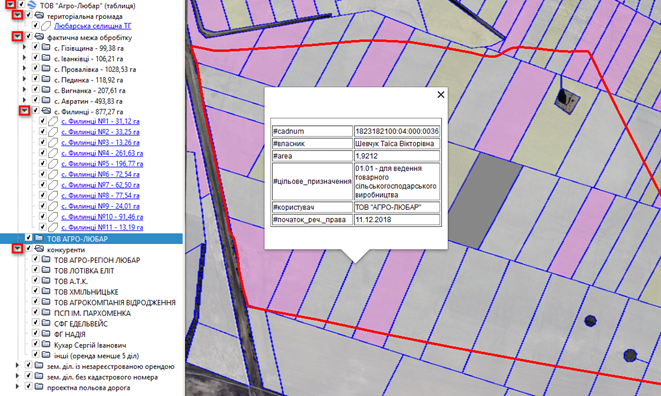Click polygon icon beside с. Филинці №1
Viewport: 661px width, 396px height.
click(53, 121)
